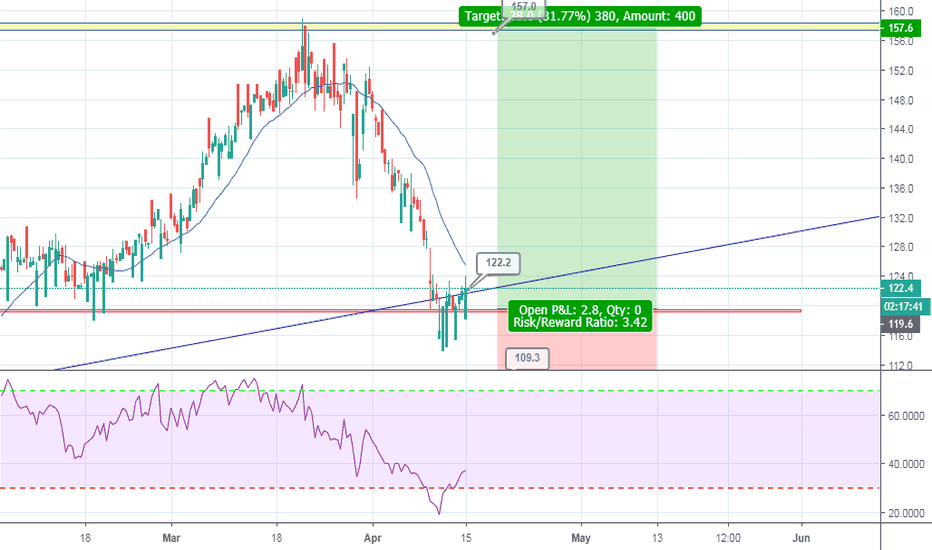The image size is (932, 550).
Task: Click the 136.0 price scale value
Action: (901, 188)
